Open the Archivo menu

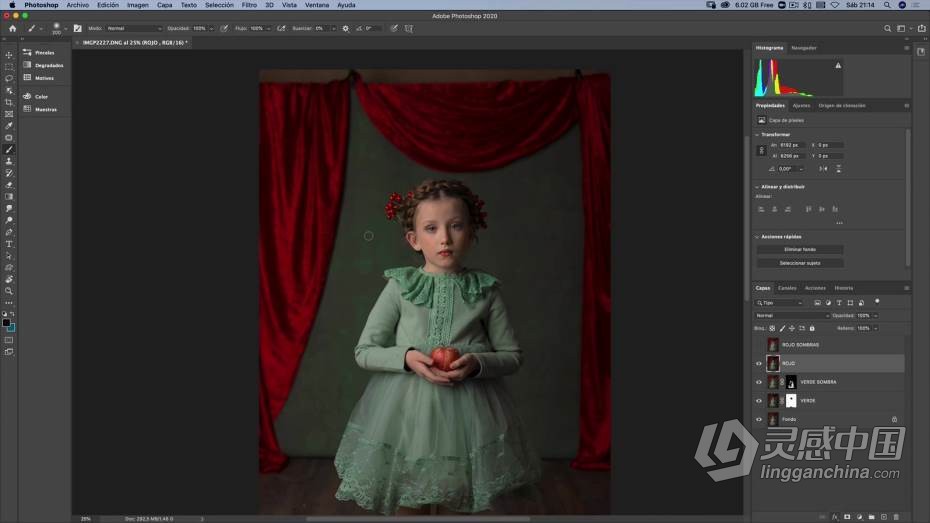pos(78,5)
